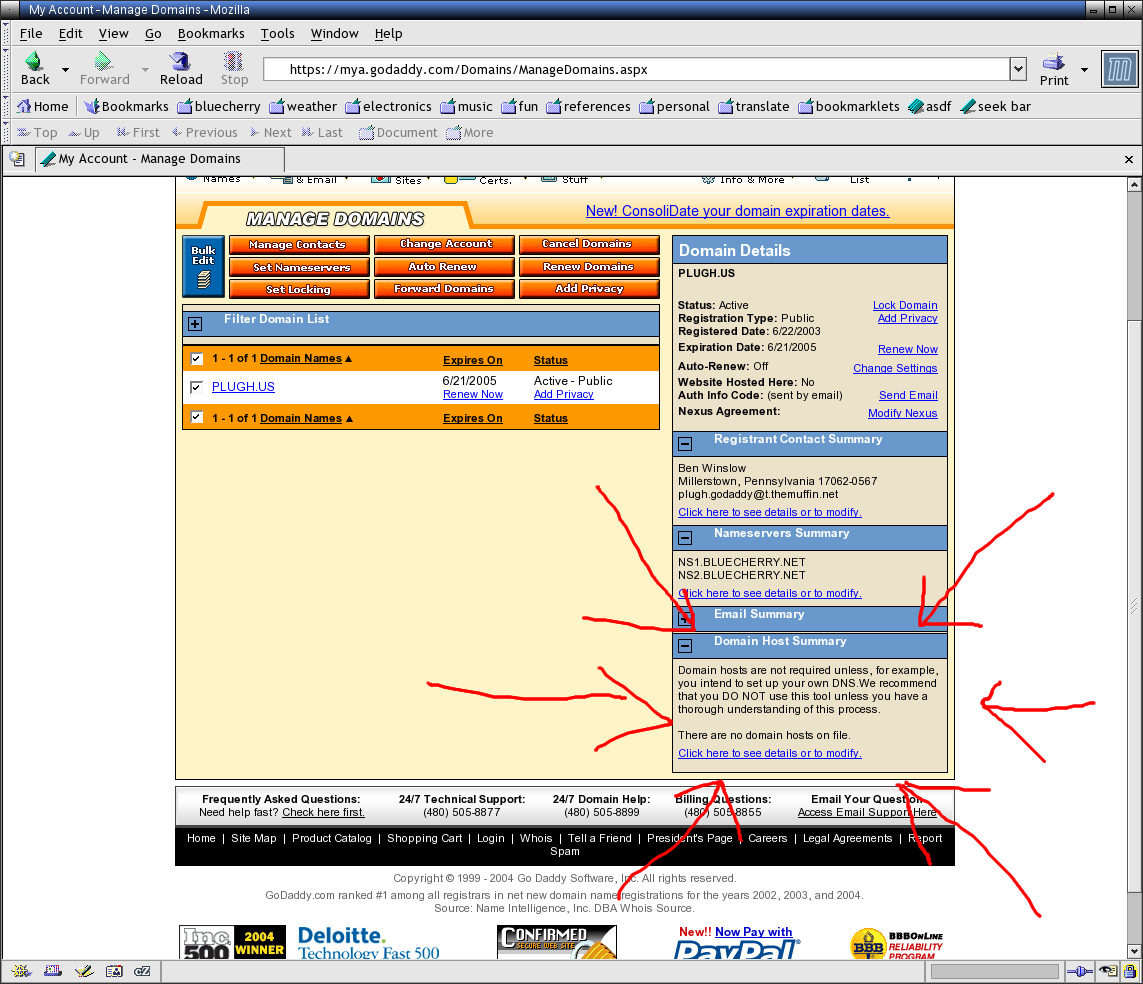Select the My Account - Manage Domains tab

(x=160, y=159)
